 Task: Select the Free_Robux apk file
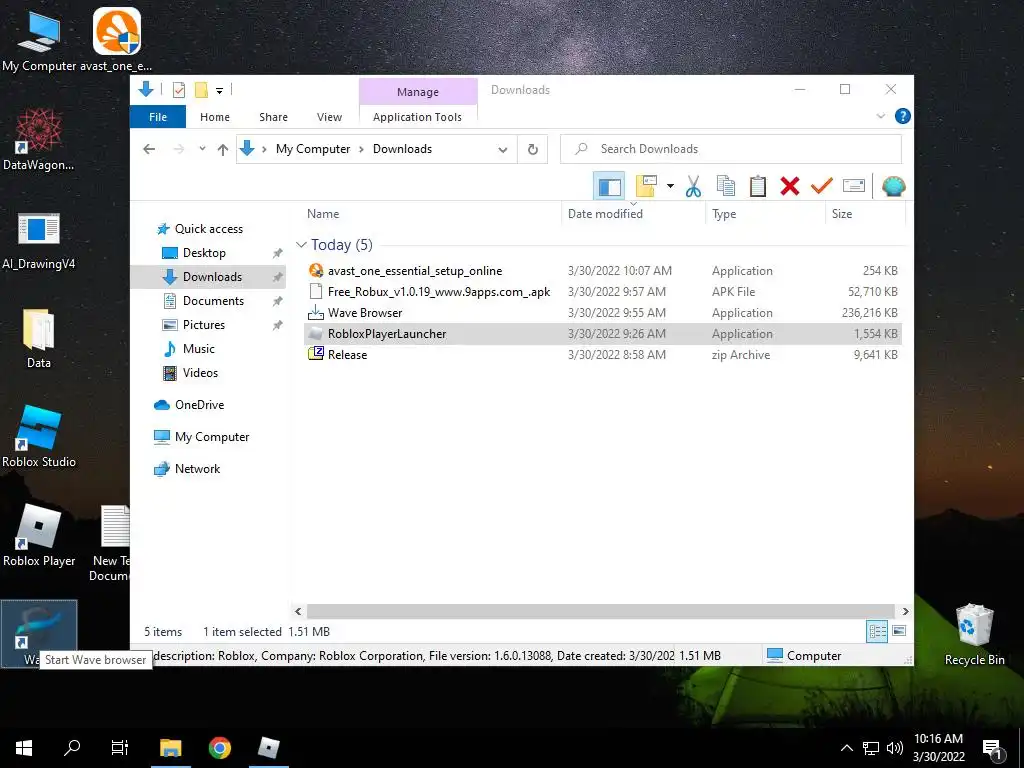pyautogui.click(x=602, y=291)
